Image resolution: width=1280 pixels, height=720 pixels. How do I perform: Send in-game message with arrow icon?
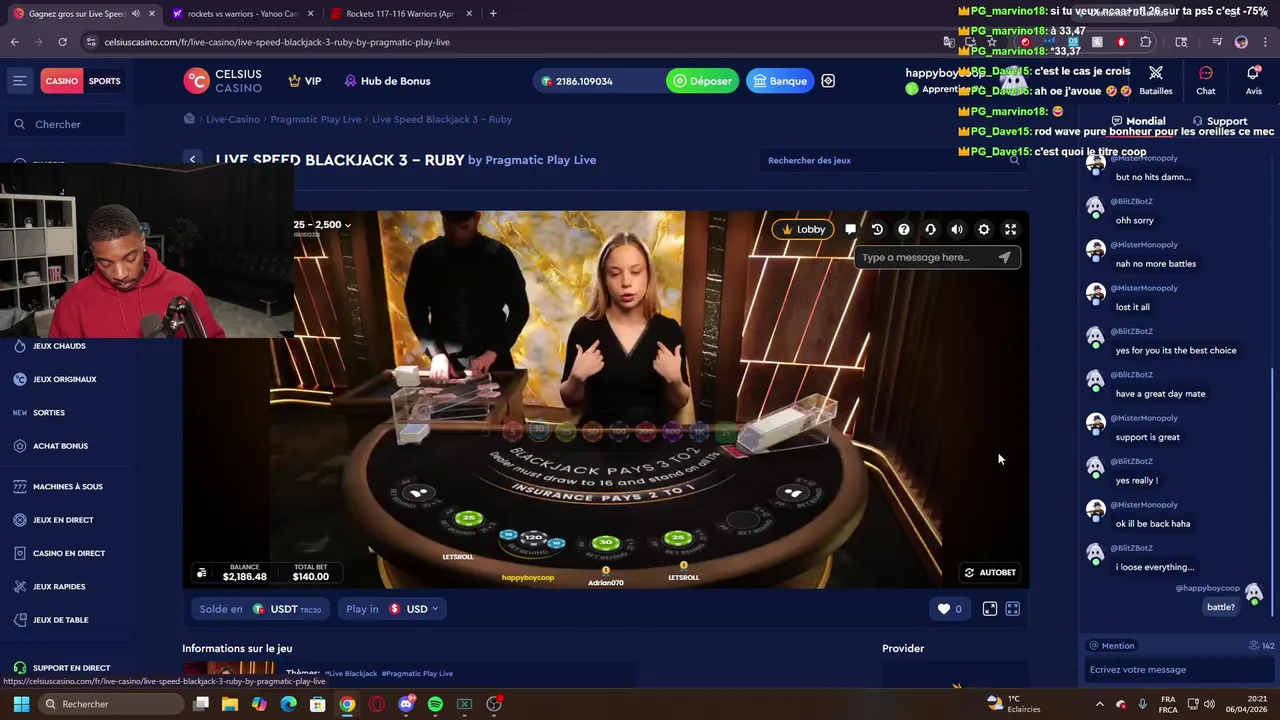tap(1004, 257)
